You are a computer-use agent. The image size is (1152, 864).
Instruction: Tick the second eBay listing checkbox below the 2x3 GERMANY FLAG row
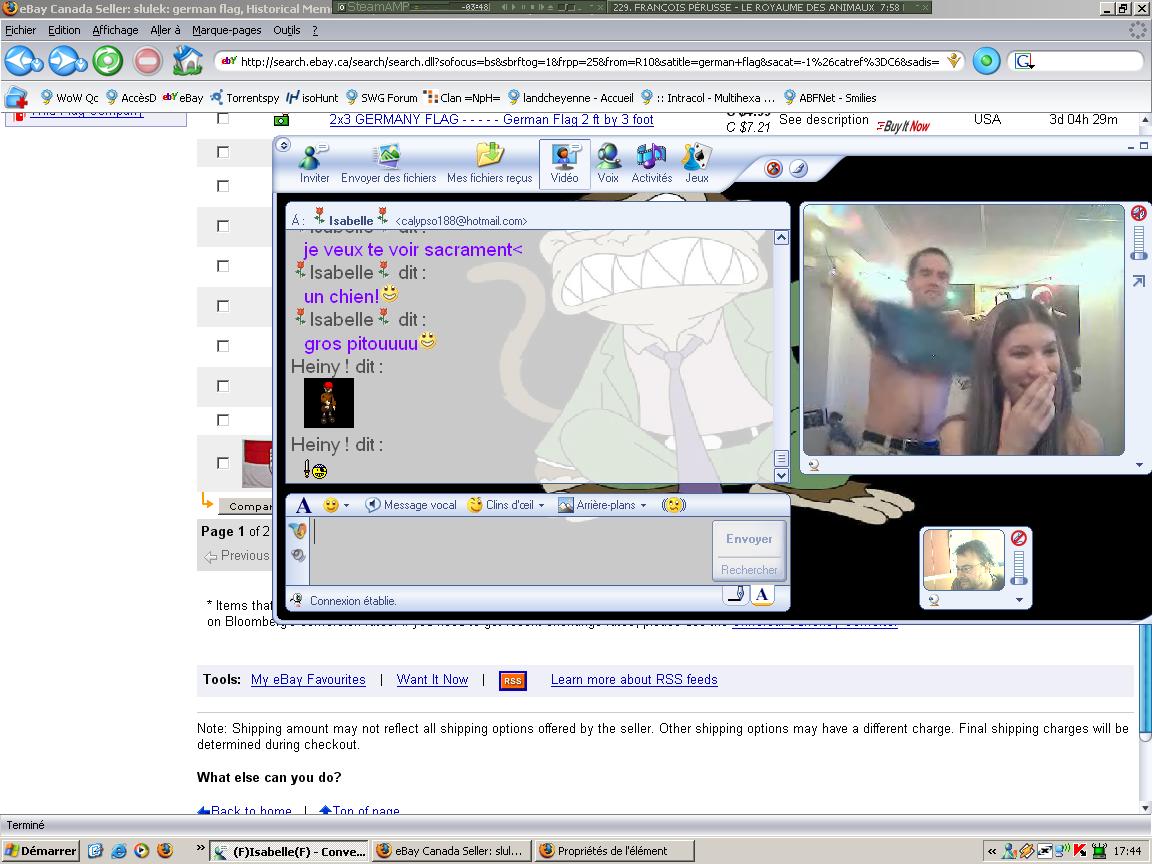point(223,186)
